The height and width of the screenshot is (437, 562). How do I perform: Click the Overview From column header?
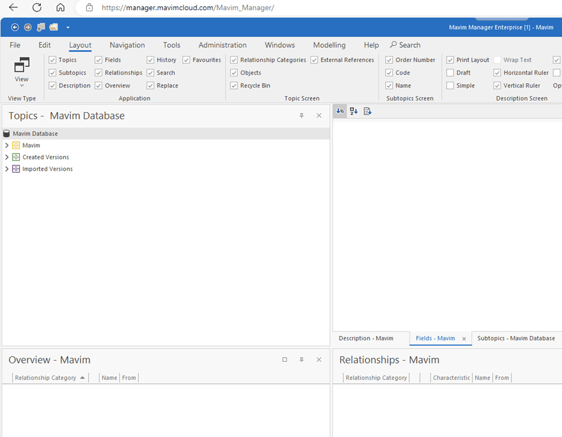(129, 378)
